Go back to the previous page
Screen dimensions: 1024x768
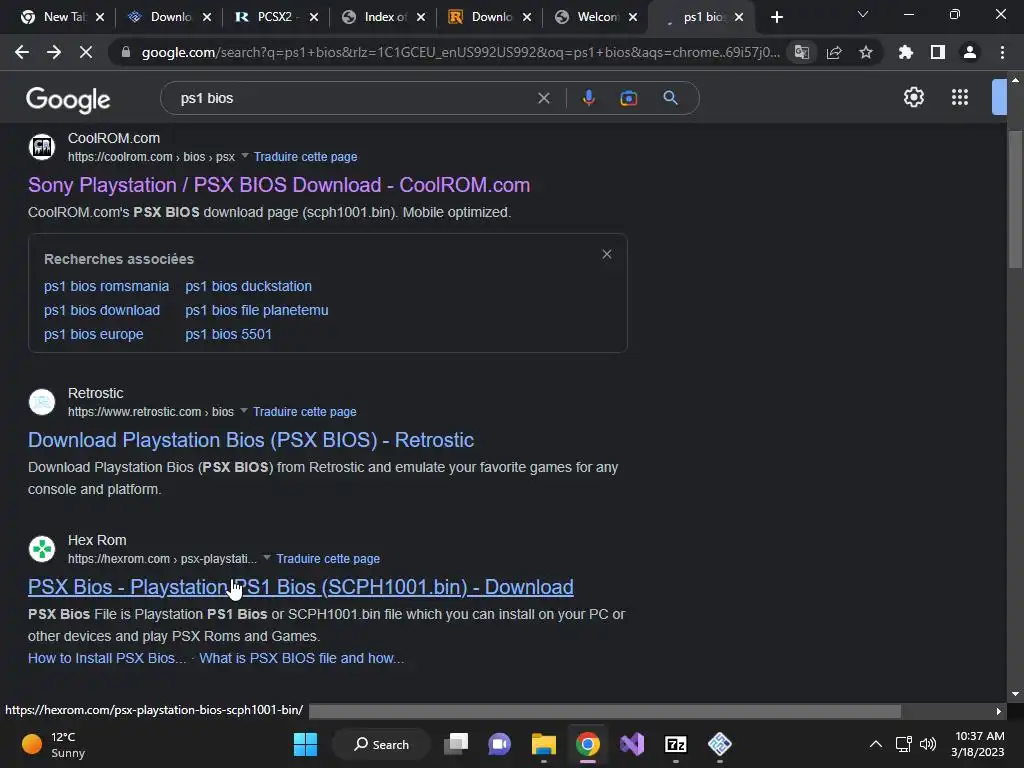click(22, 52)
